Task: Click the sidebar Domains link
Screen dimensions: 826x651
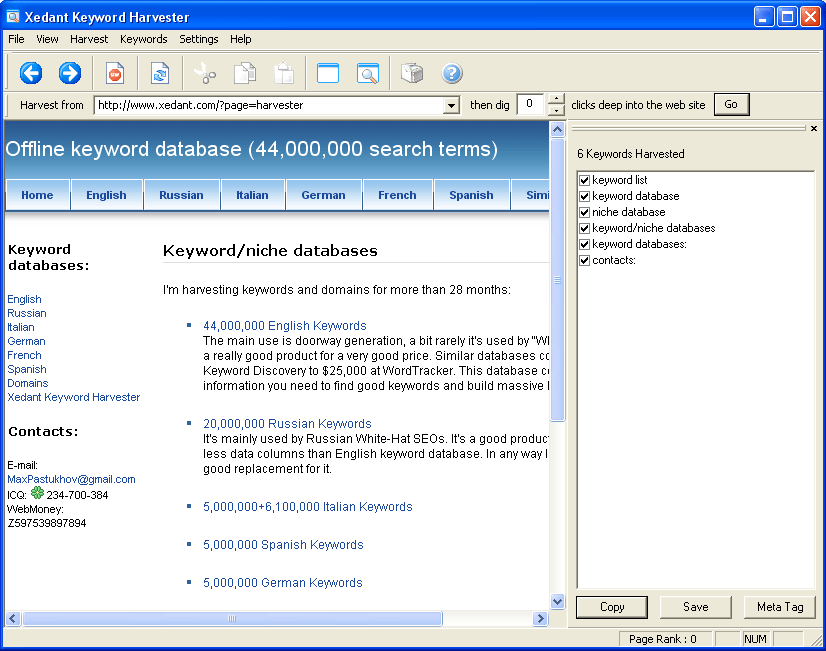Action: [x=28, y=383]
